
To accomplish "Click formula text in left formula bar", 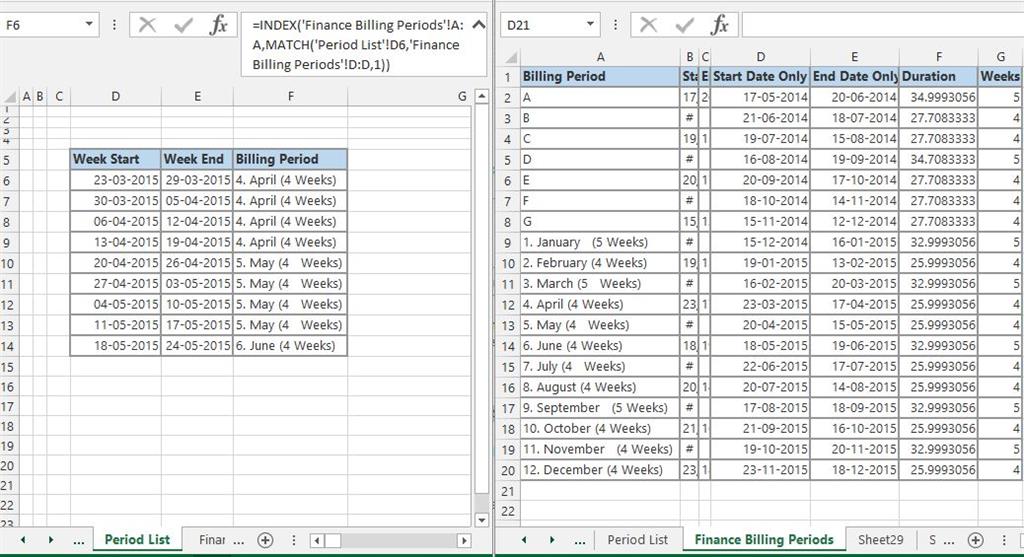I will tap(358, 44).
